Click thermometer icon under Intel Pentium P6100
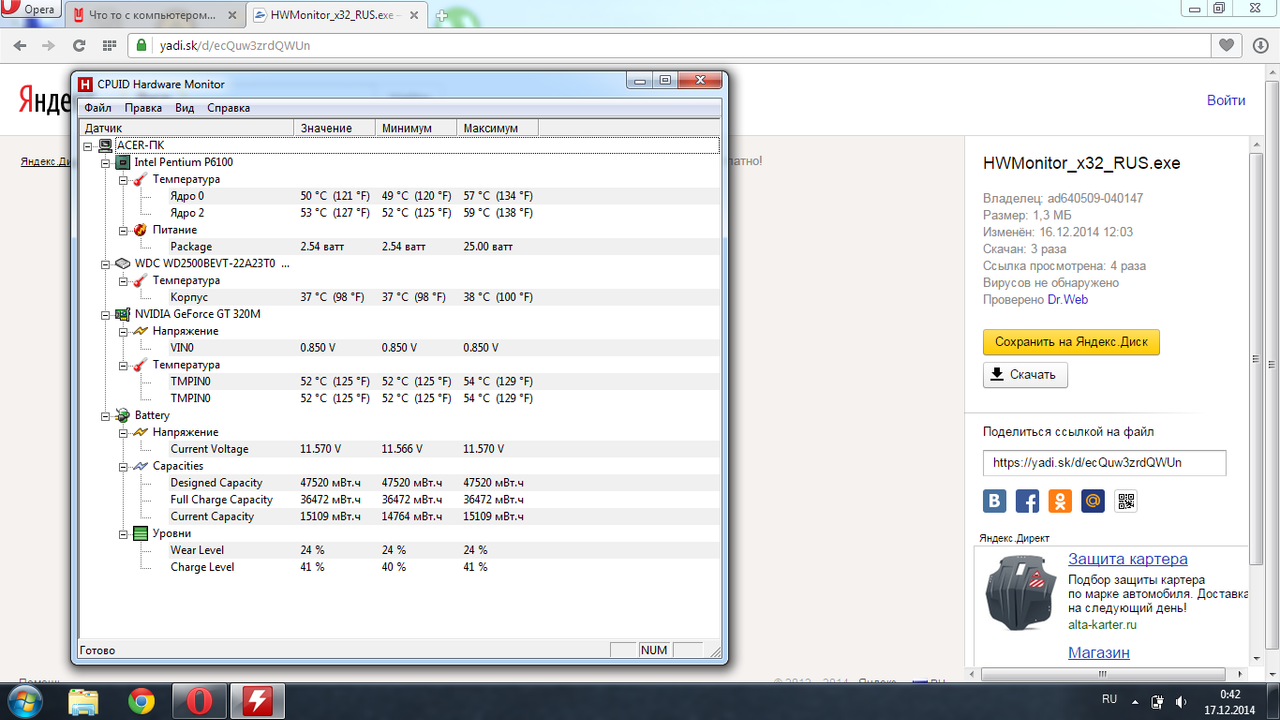 tap(140, 179)
